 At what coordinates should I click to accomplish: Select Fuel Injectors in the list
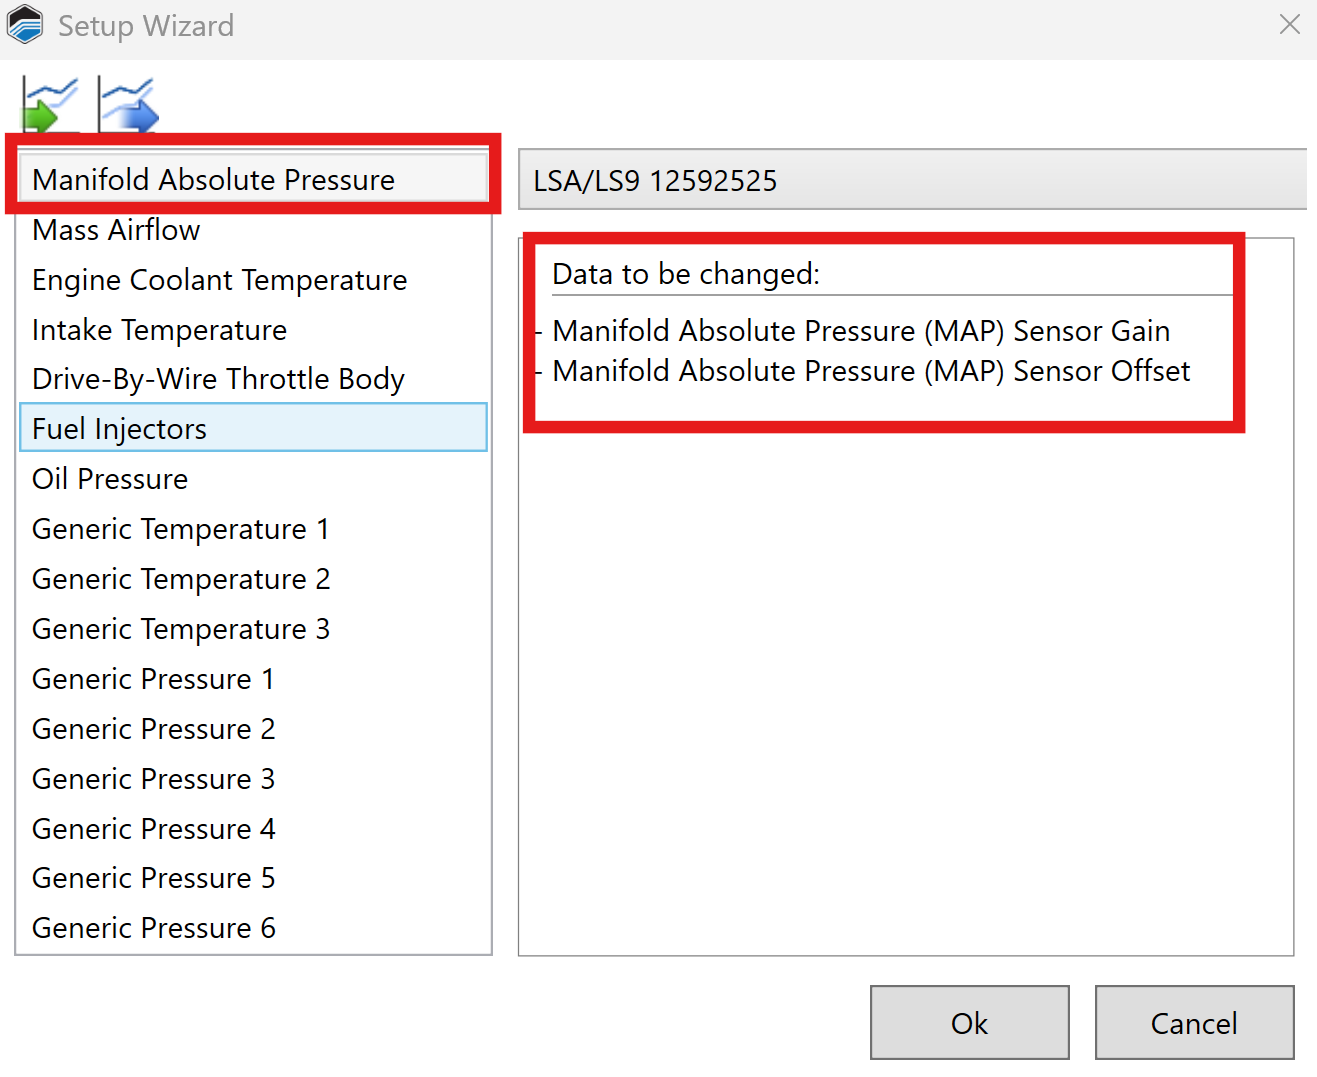point(119,429)
